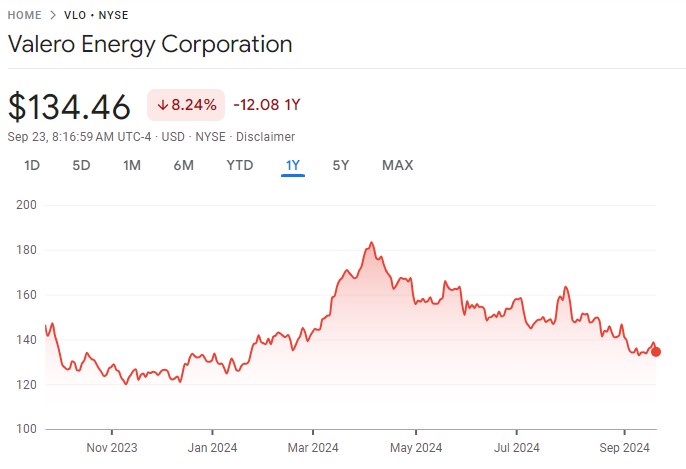The image size is (686, 469).
Task: Click the active 1Y tab
Action: coord(293,165)
